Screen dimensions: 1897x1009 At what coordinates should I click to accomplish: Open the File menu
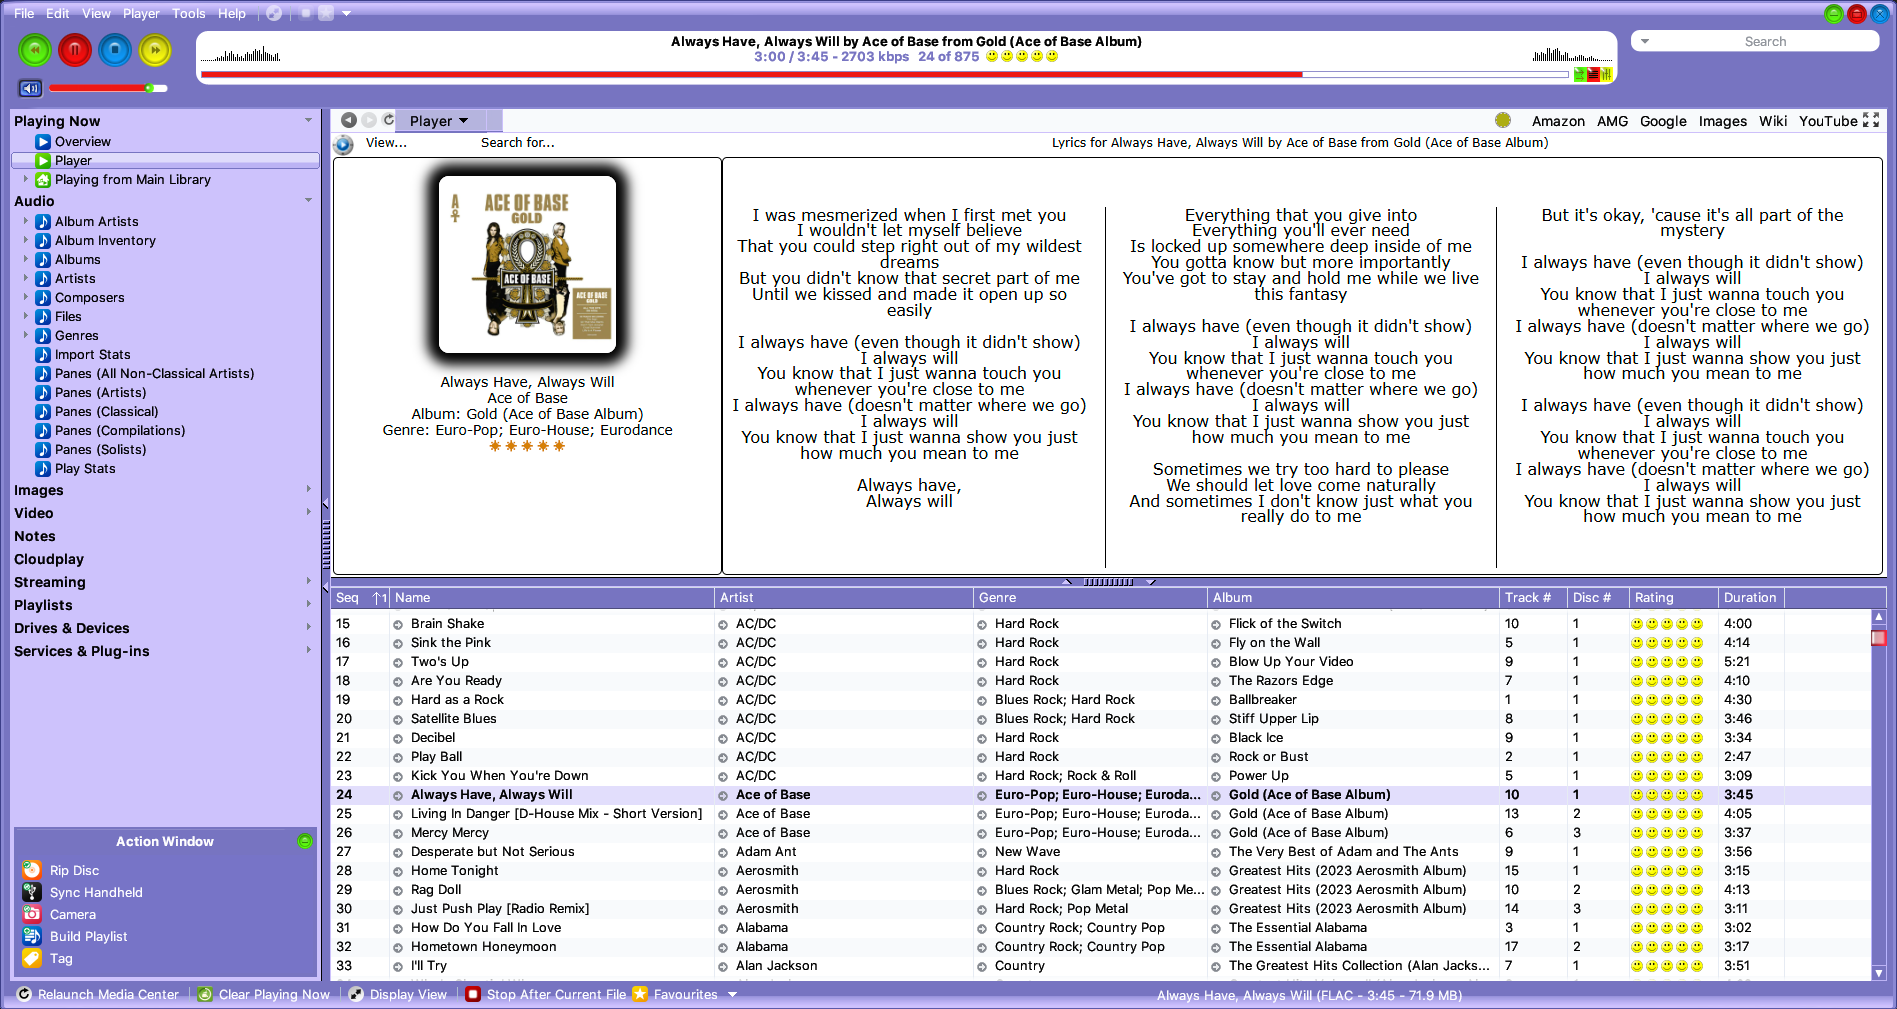(x=24, y=13)
